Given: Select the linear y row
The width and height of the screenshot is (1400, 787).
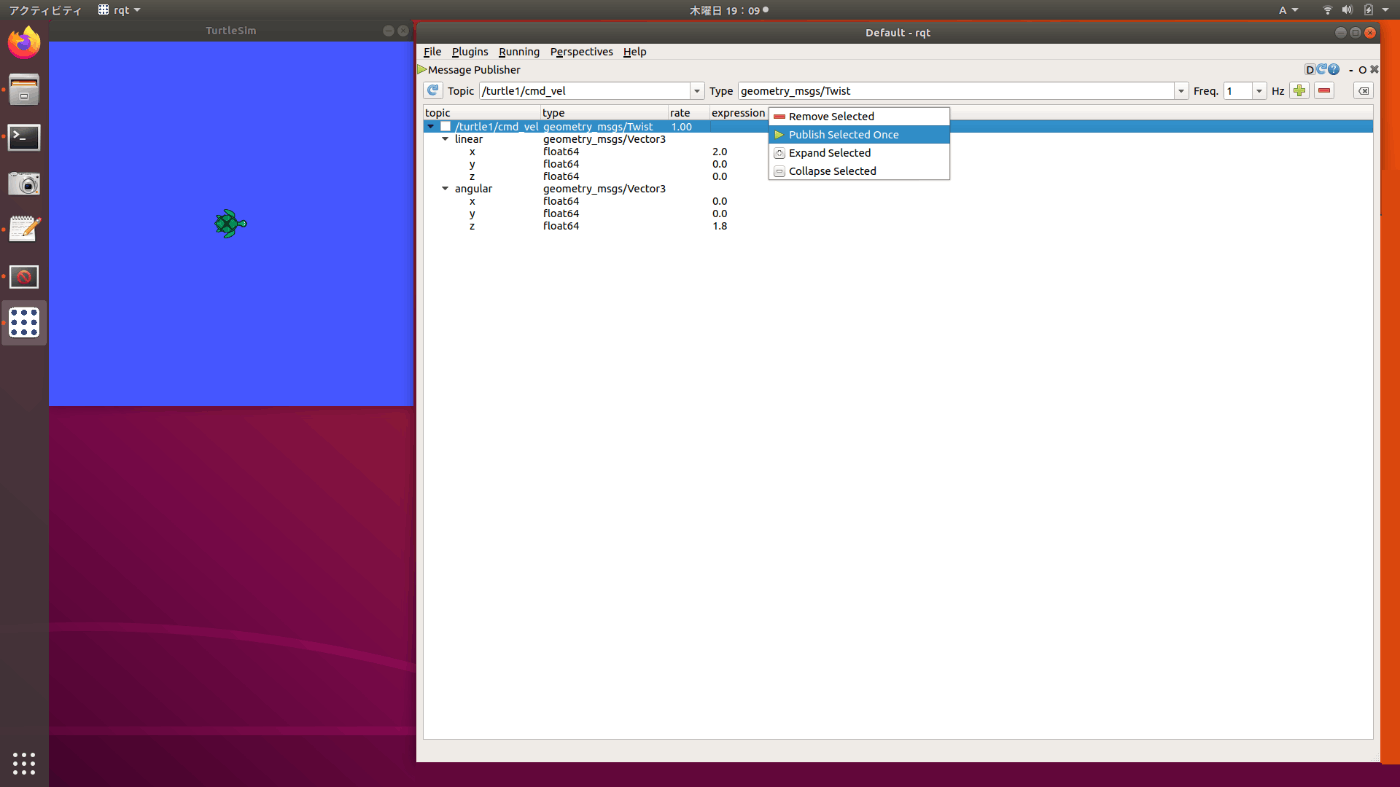Looking at the screenshot, I should tap(898, 164).
